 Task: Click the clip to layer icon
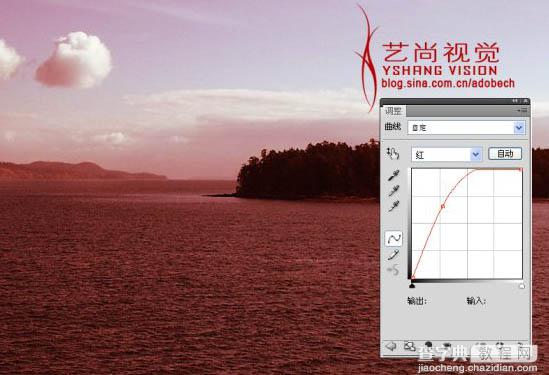(x=428, y=346)
